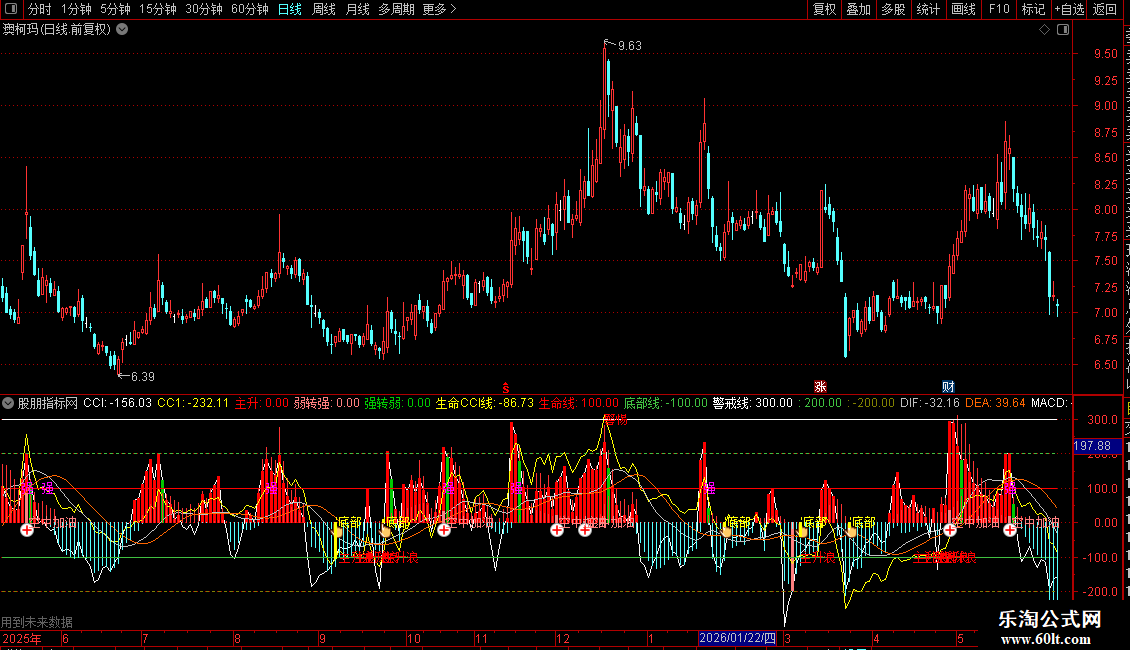Select the 1分钟 timeframe tab

click(76, 9)
